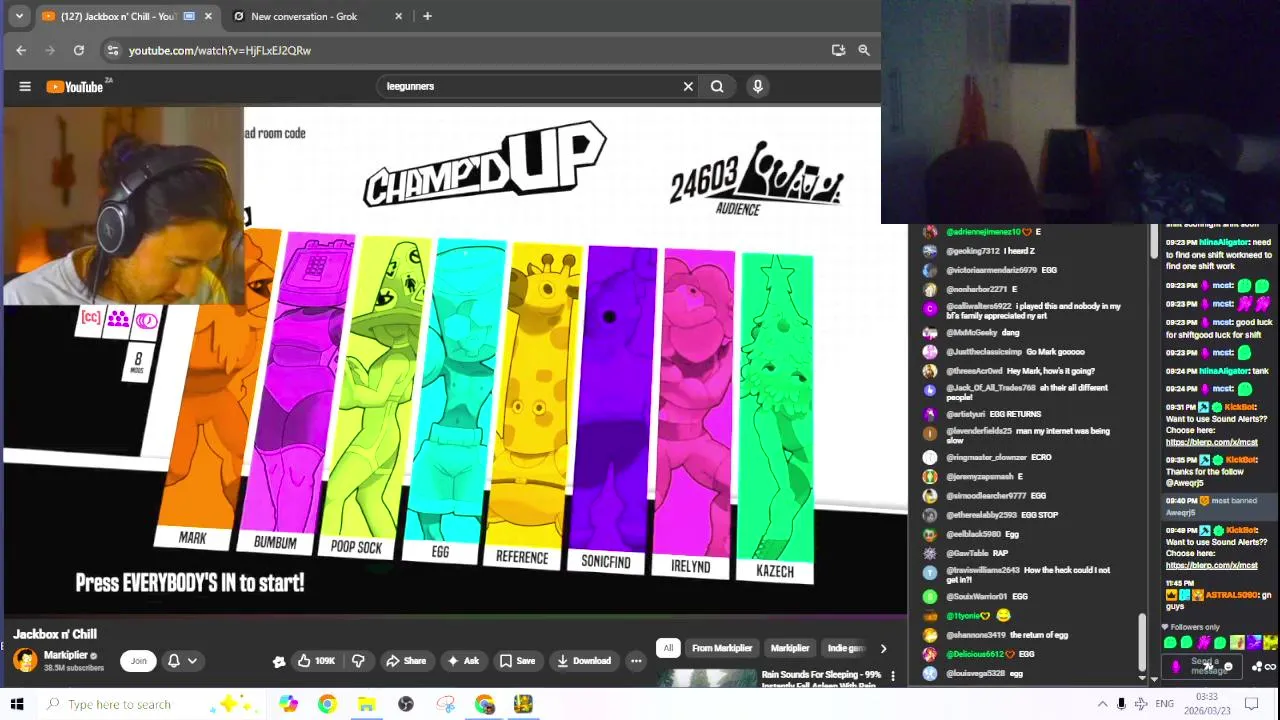This screenshot has height=720, width=1280.
Task: Download the video
Action: coord(584,661)
